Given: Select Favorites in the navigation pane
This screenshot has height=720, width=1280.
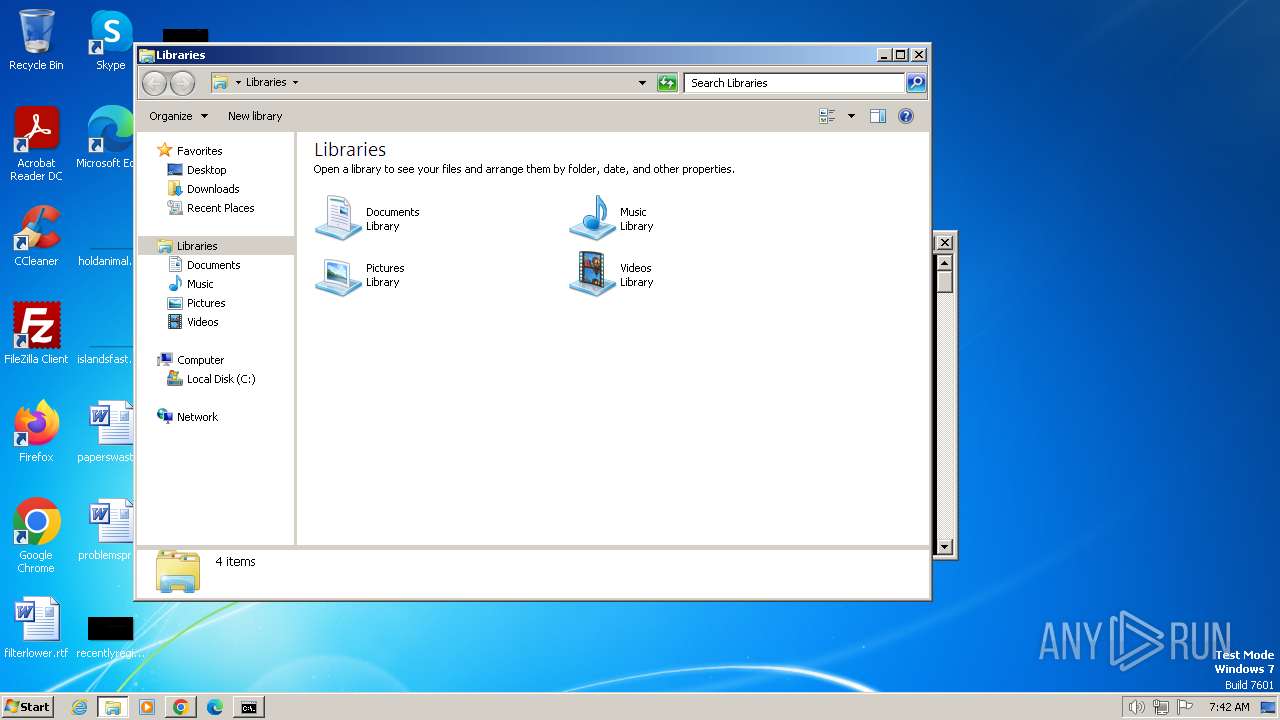Looking at the screenshot, I should point(200,151).
